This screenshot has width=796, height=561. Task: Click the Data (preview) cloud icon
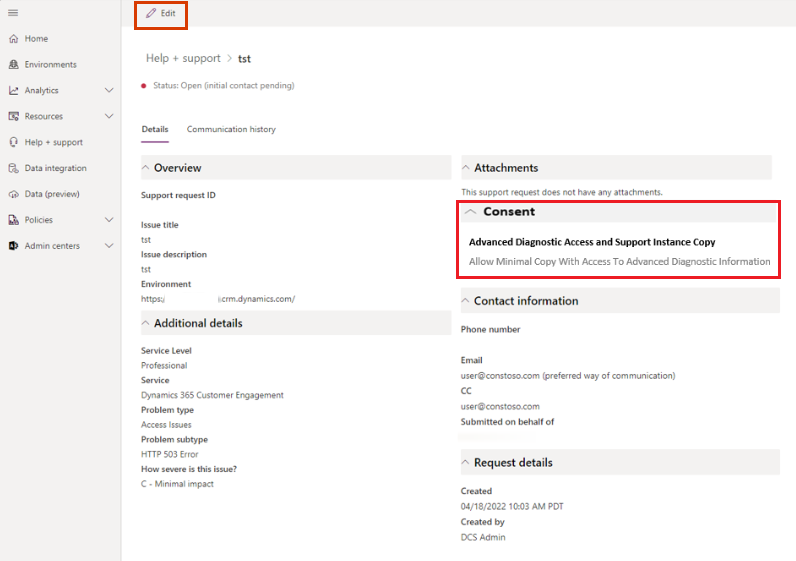(x=14, y=194)
